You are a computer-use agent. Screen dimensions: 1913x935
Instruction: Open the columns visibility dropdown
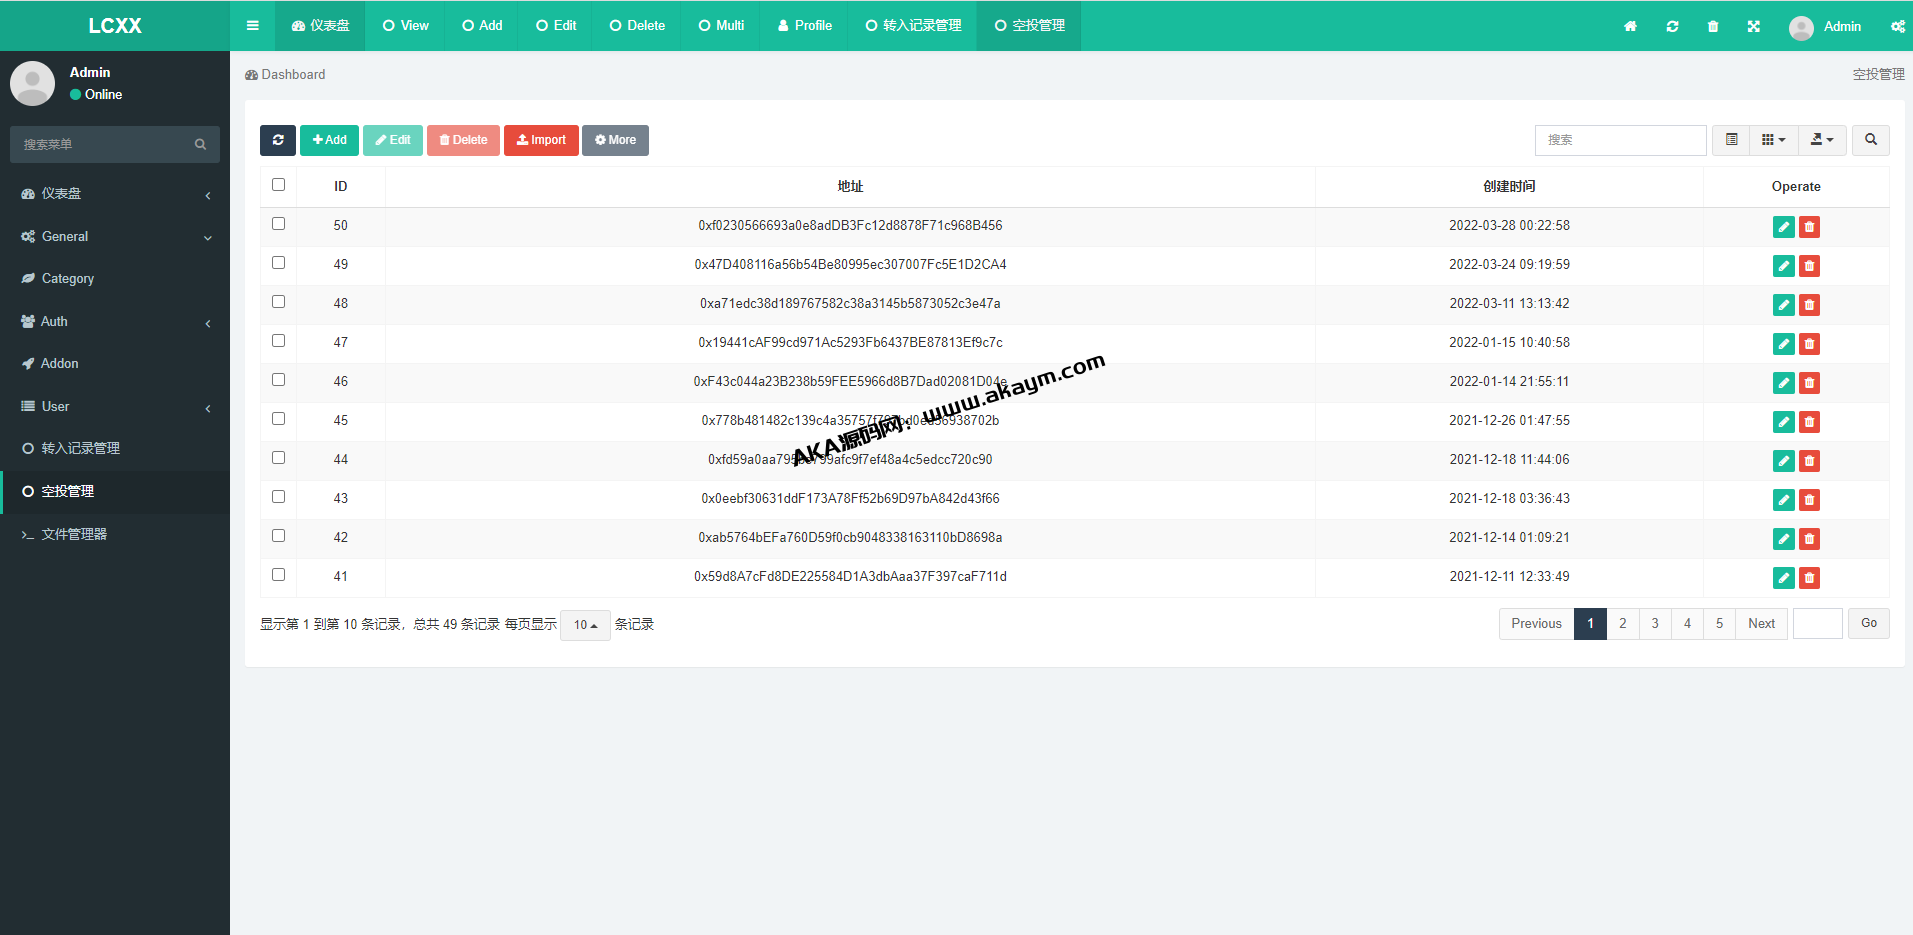[x=1773, y=140]
